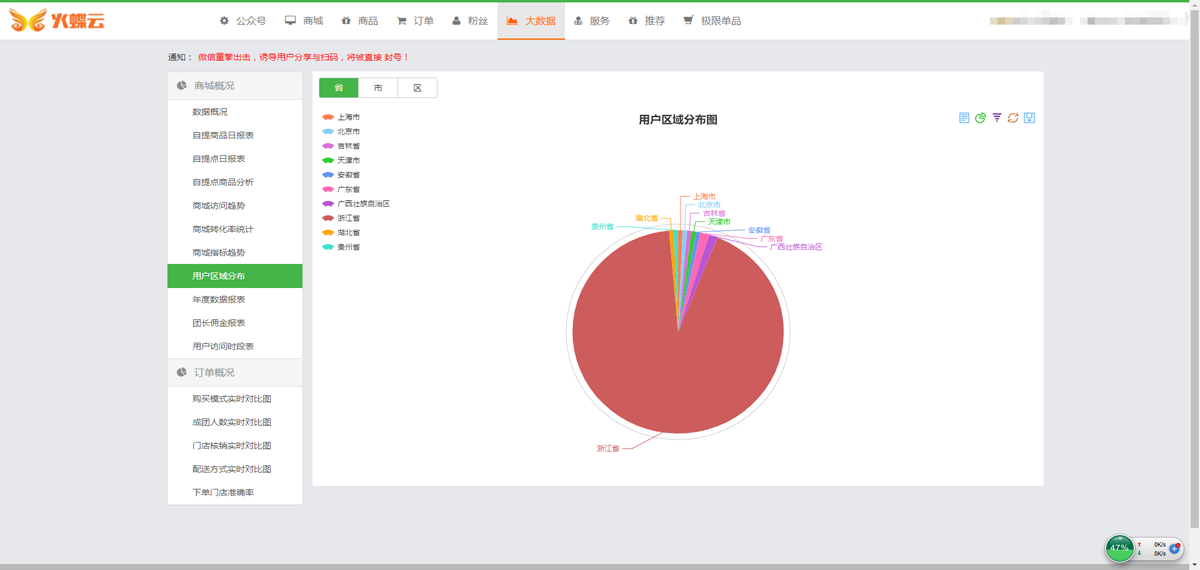The width and height of the screenshot is (1200, 570).
Task: Open 年度数据报表 report
Action: pyautogui.click(x=219, y=299)
